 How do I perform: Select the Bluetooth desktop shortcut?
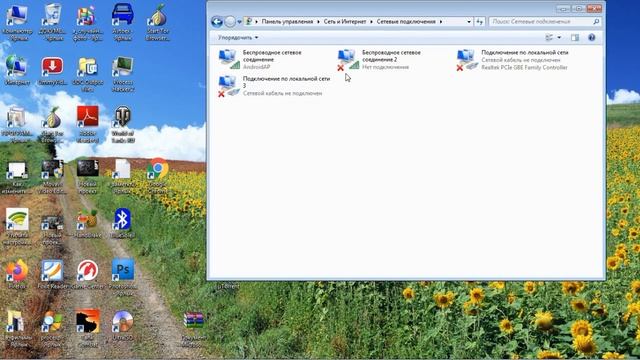[122, 224]
